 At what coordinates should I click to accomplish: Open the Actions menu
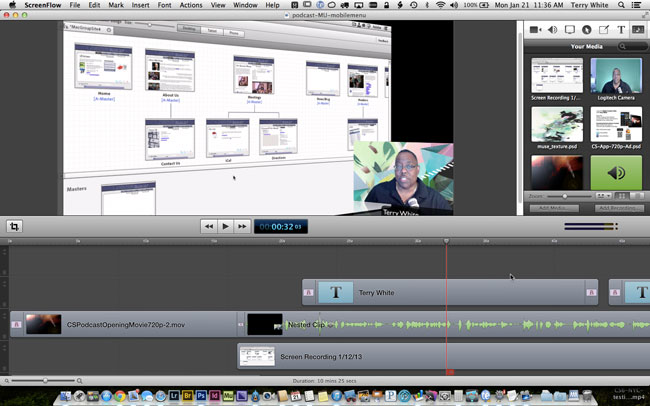coord(191,5)
